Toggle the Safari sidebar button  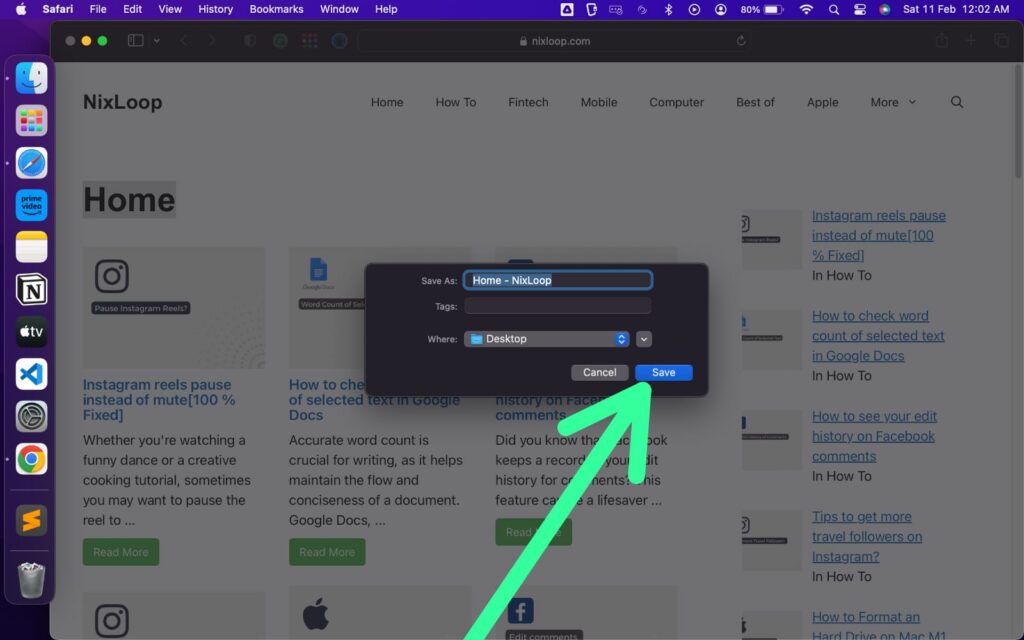pos(135,40)
